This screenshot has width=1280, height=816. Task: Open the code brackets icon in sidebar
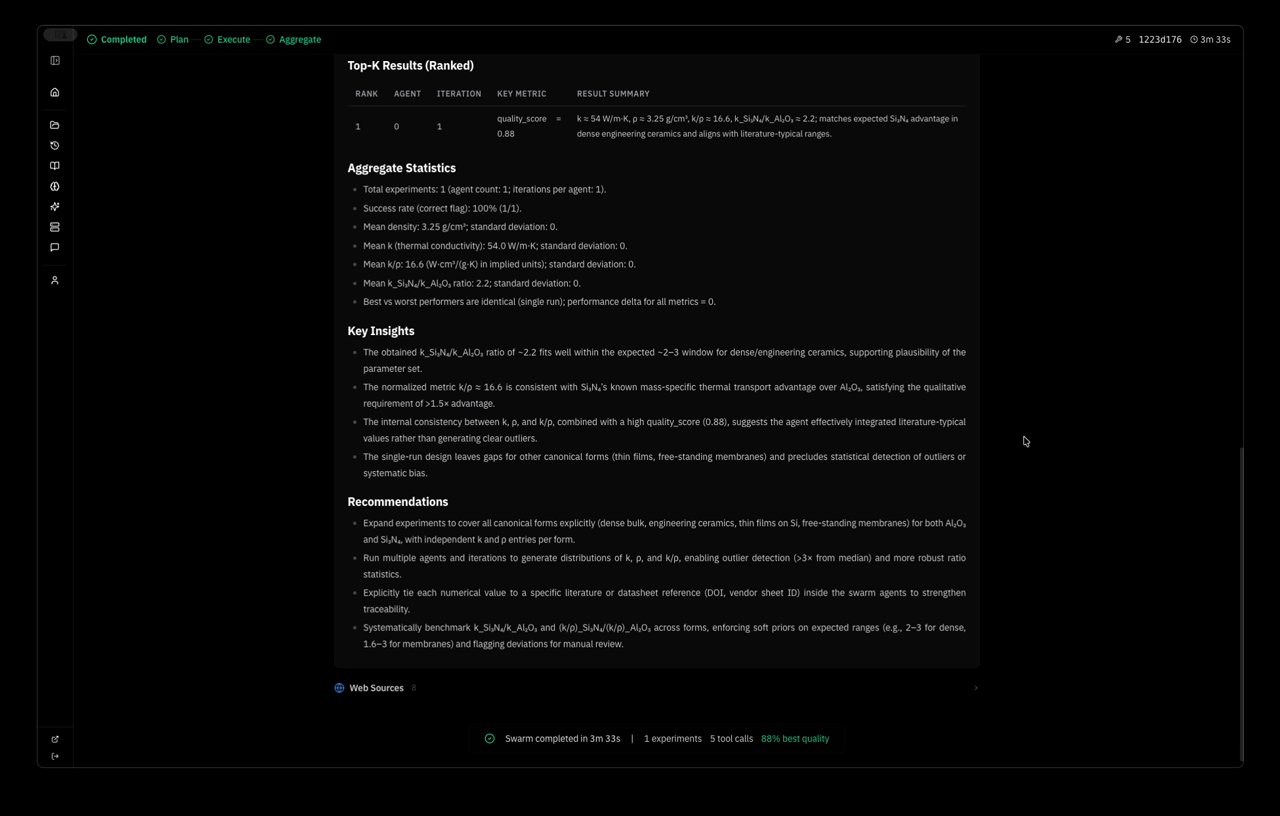(x=55, y=186)
